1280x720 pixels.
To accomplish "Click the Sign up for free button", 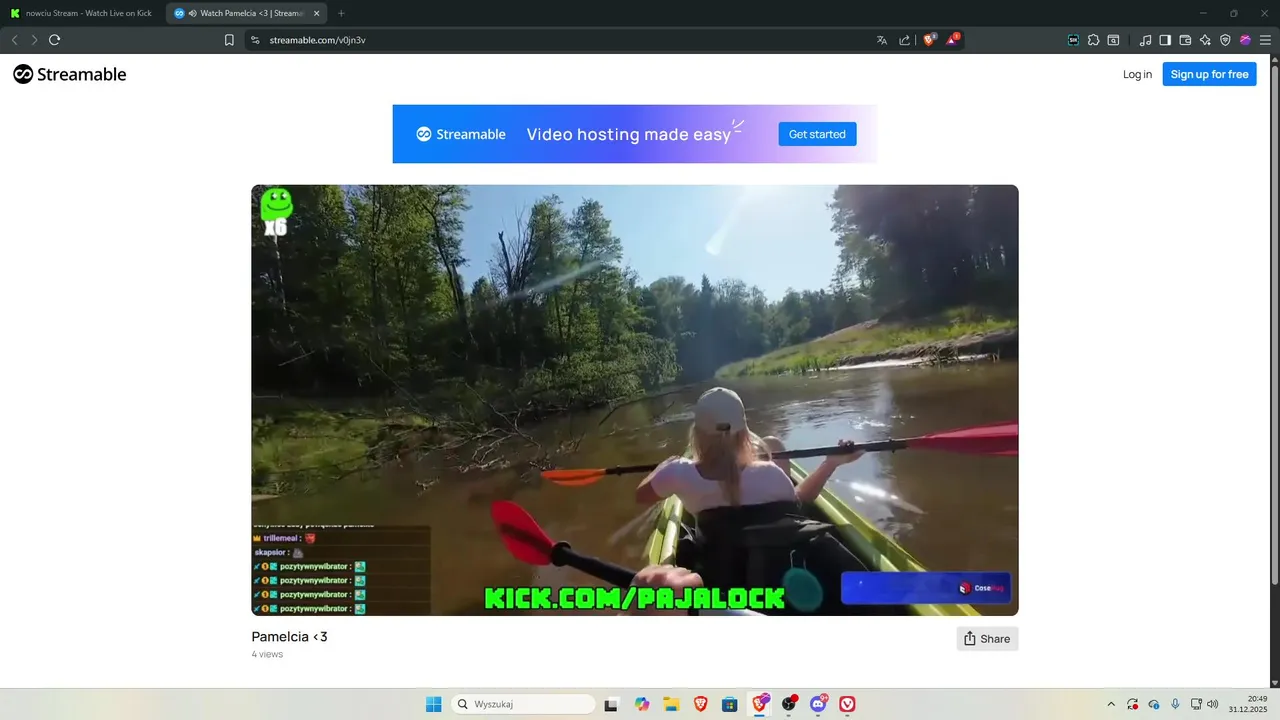I will click(x=1209, y=74).
